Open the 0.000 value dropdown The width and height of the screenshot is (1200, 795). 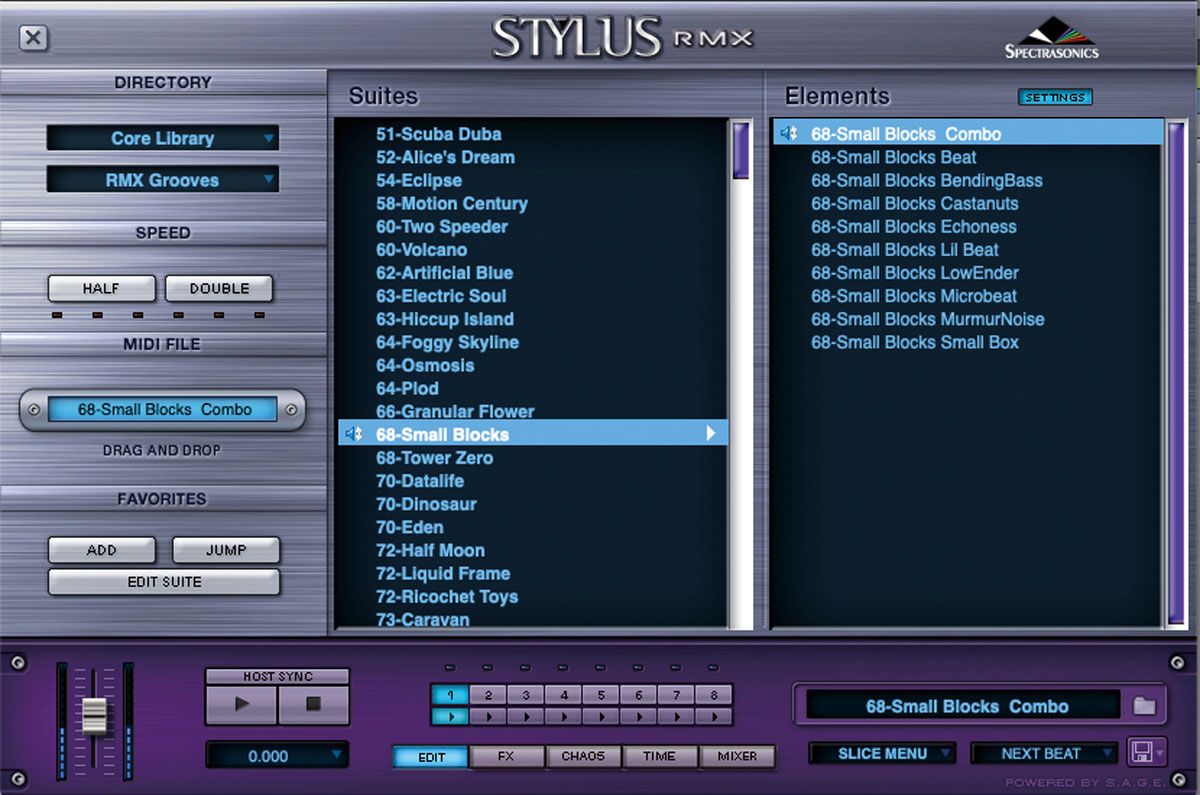point(277,756)
